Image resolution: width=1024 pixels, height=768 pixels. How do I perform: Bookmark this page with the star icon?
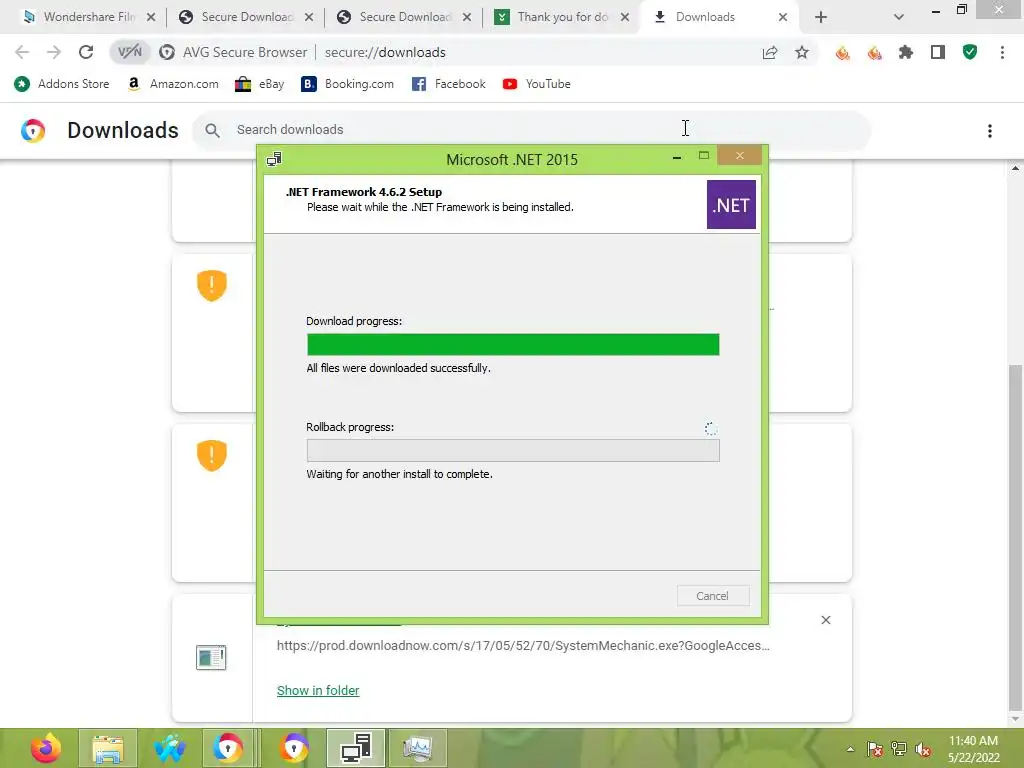802,52
